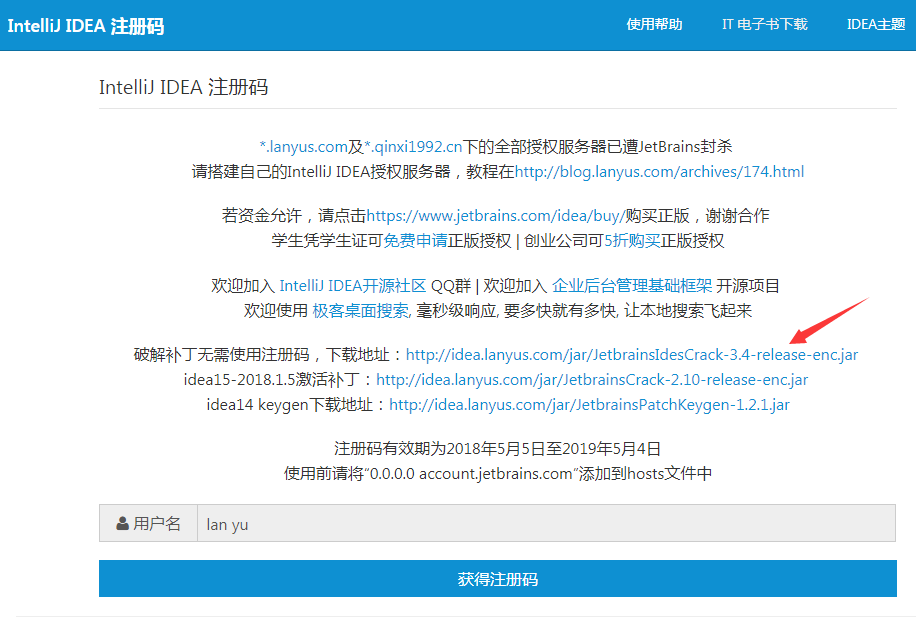Click the 免费申请 student license link
This screenshot has height=634, width=916.
(415, 241)
